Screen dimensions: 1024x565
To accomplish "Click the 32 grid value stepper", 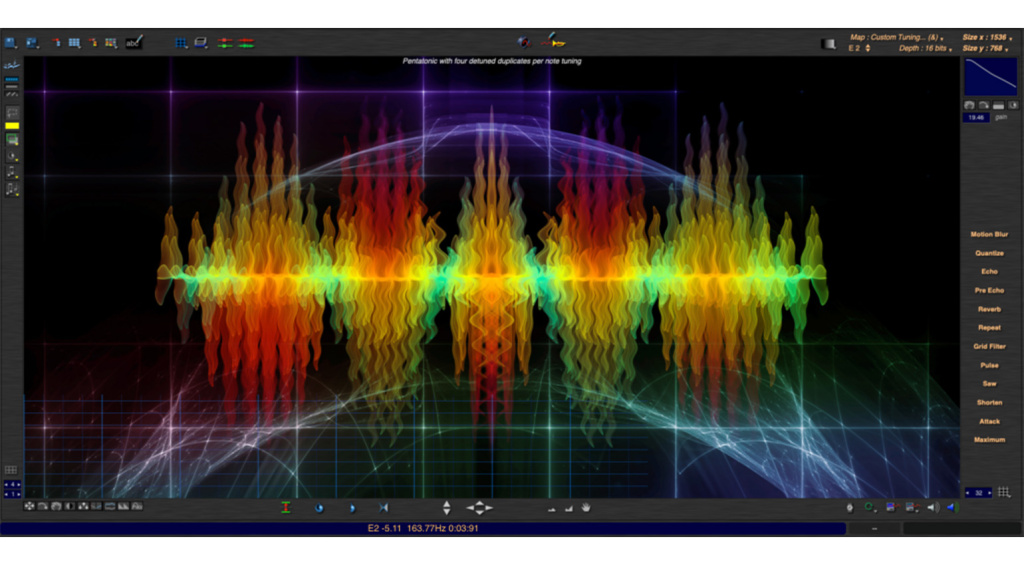I will click(978, 493).
